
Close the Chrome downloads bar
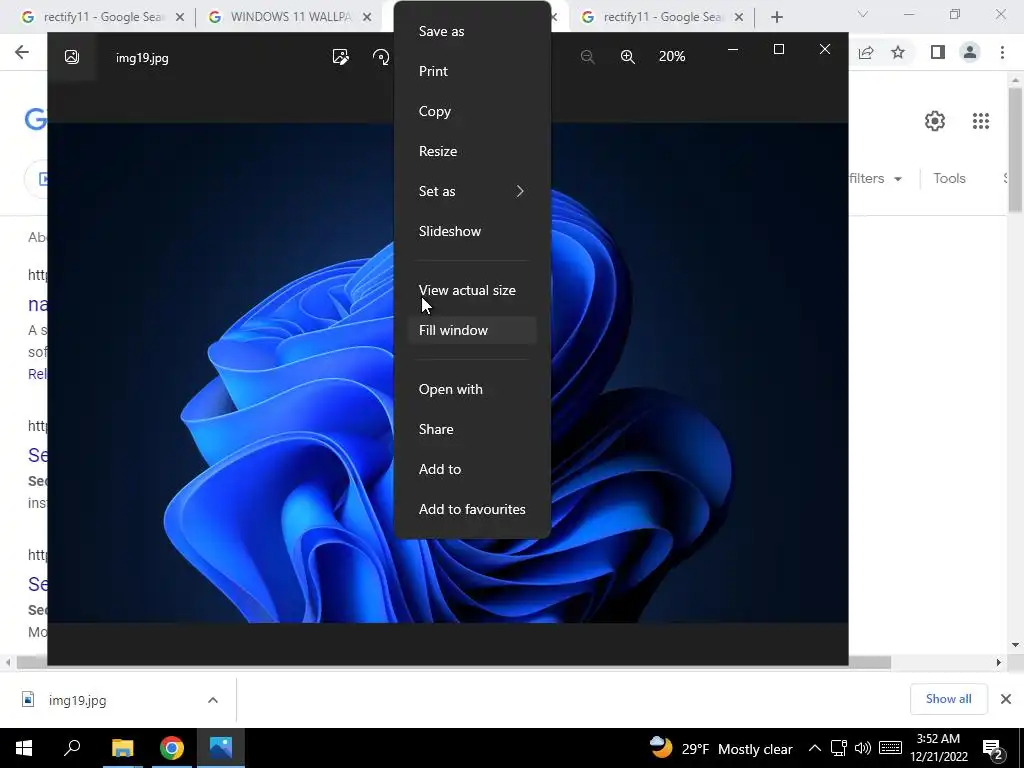coord(1006,699)
